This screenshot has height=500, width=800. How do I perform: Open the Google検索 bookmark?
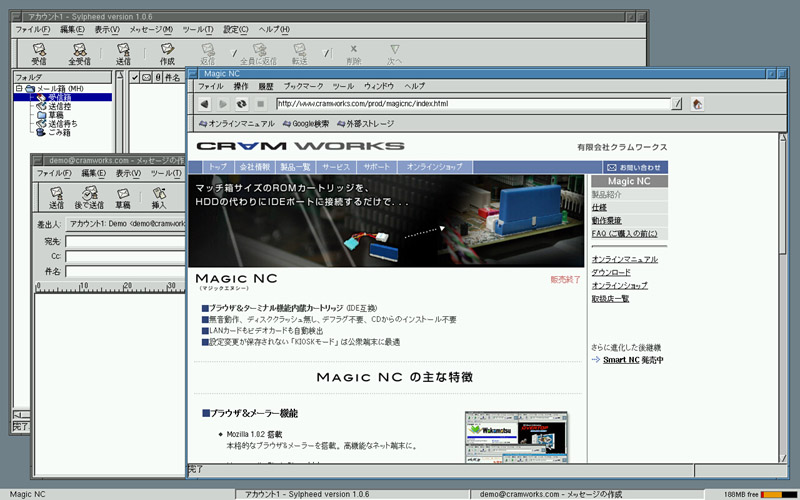(x=306, y=123)
